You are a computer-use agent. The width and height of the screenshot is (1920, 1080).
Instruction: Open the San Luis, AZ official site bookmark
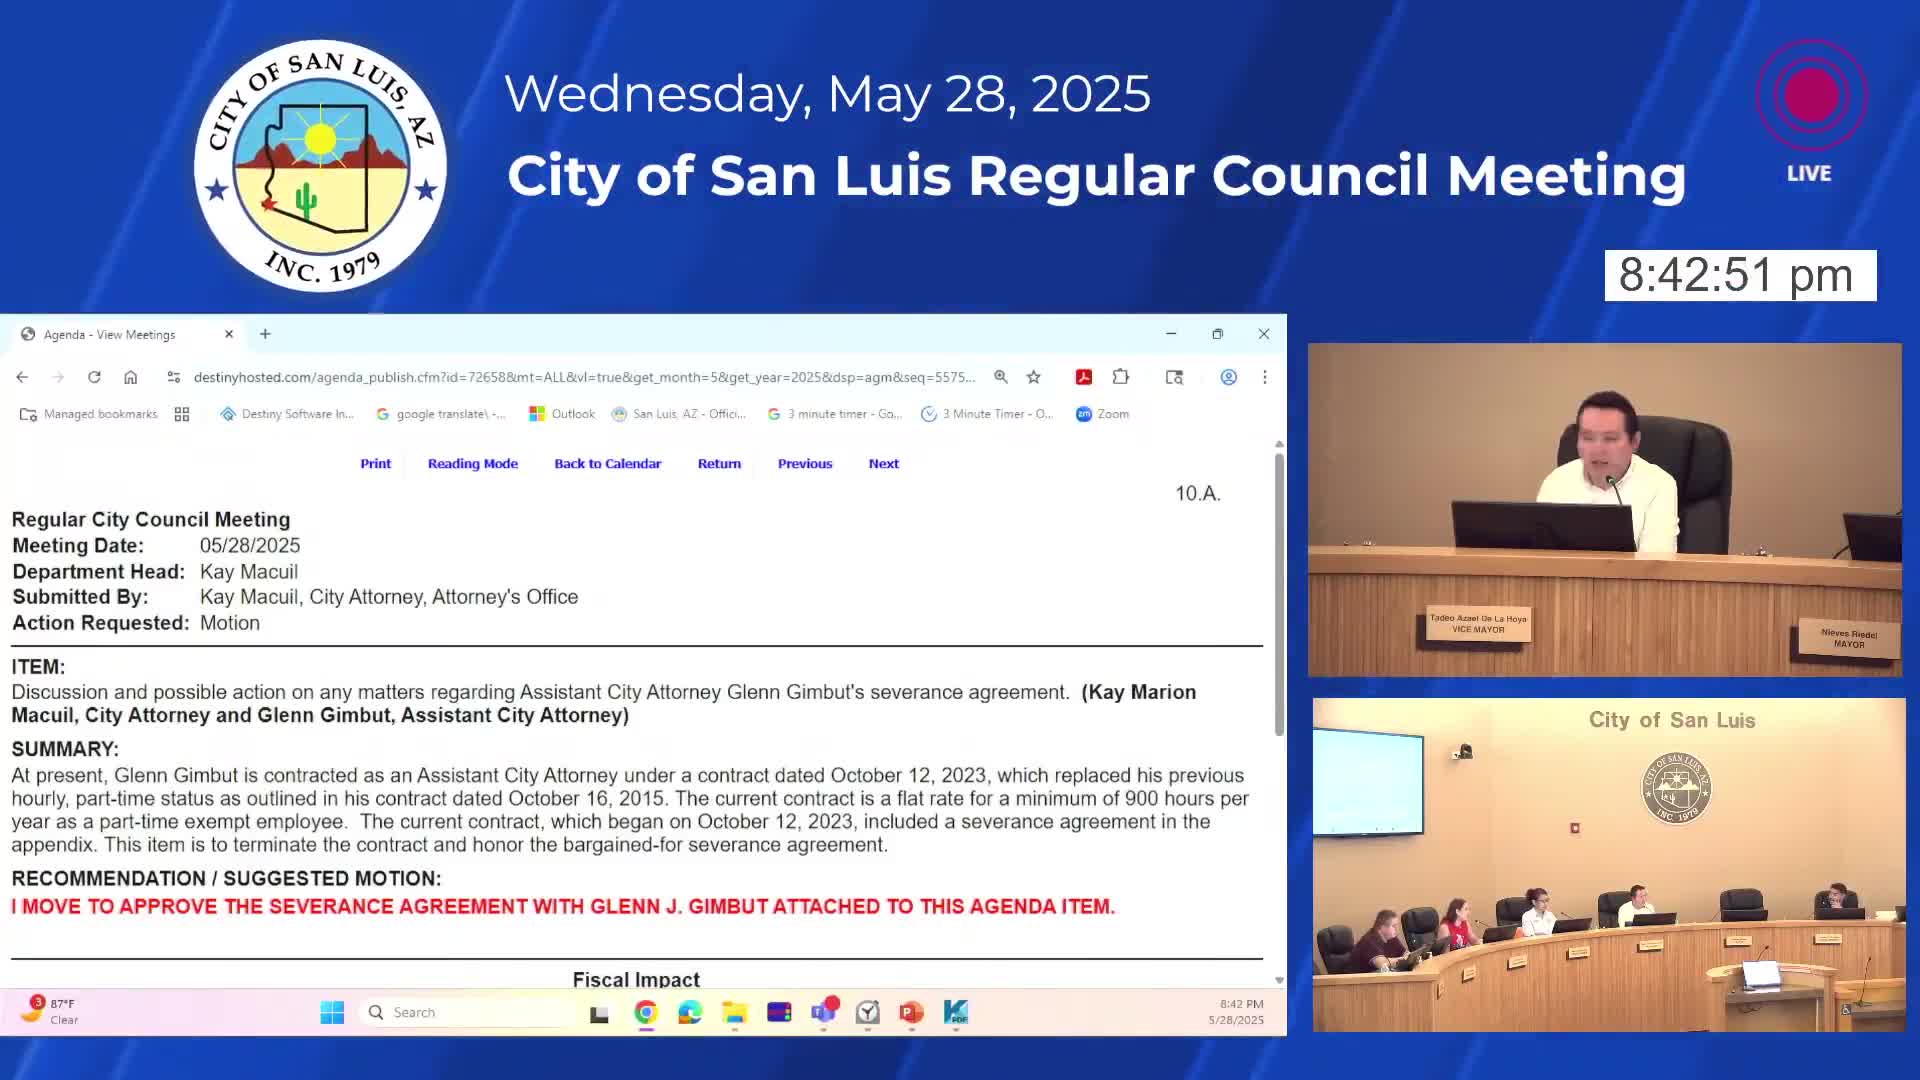click(679, 413)
